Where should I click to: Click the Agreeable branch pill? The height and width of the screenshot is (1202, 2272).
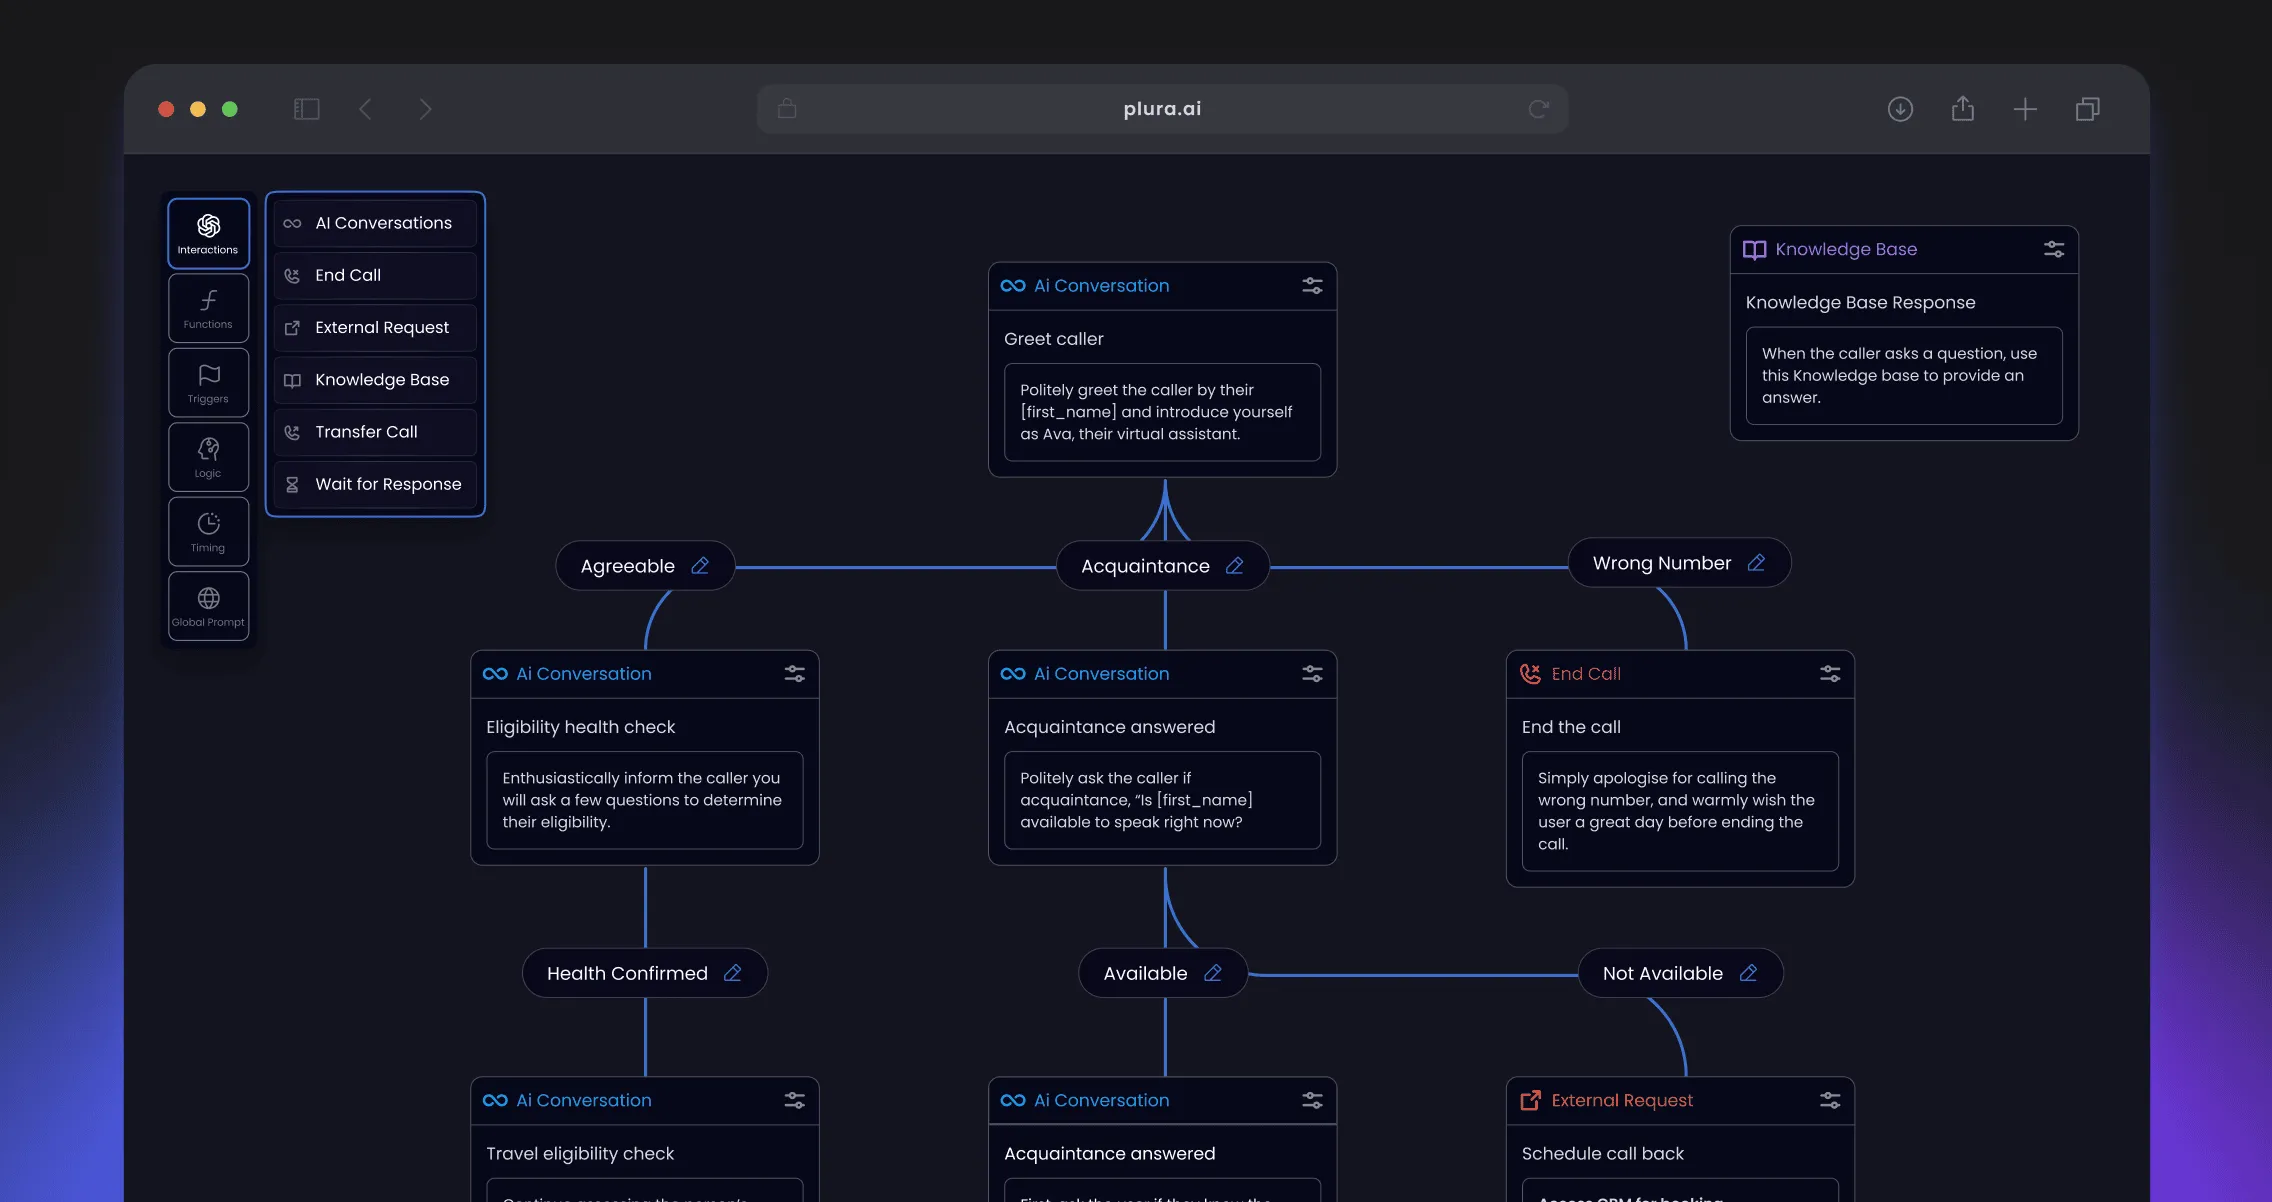tap(645, 566)
